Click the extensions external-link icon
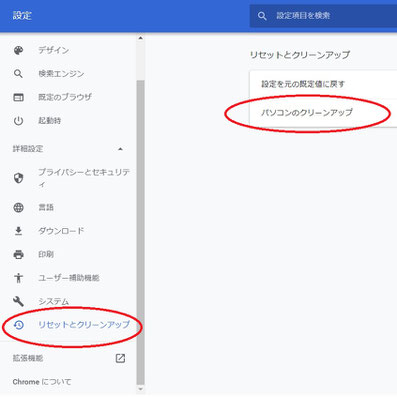This screenshot has width=397, height=397. [120, 358]
